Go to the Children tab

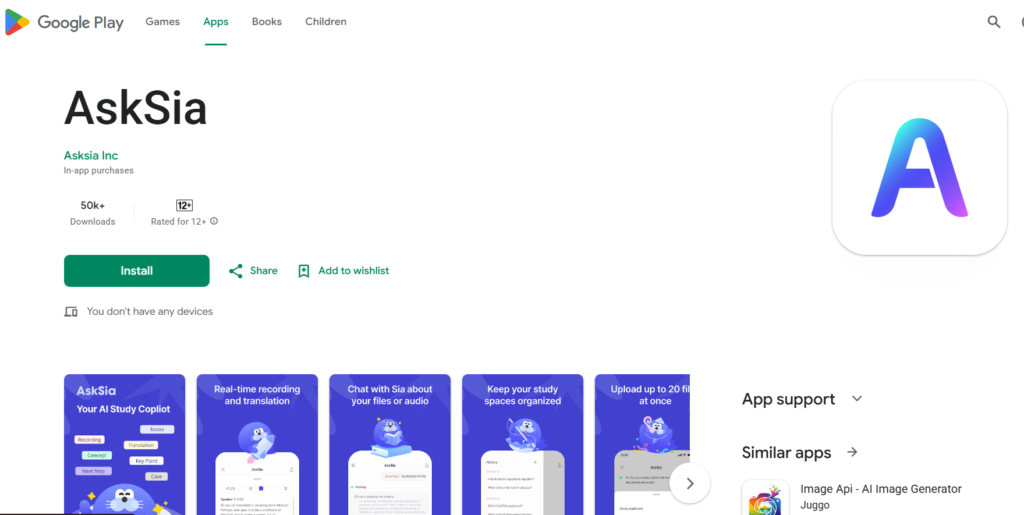pos(326,22)
